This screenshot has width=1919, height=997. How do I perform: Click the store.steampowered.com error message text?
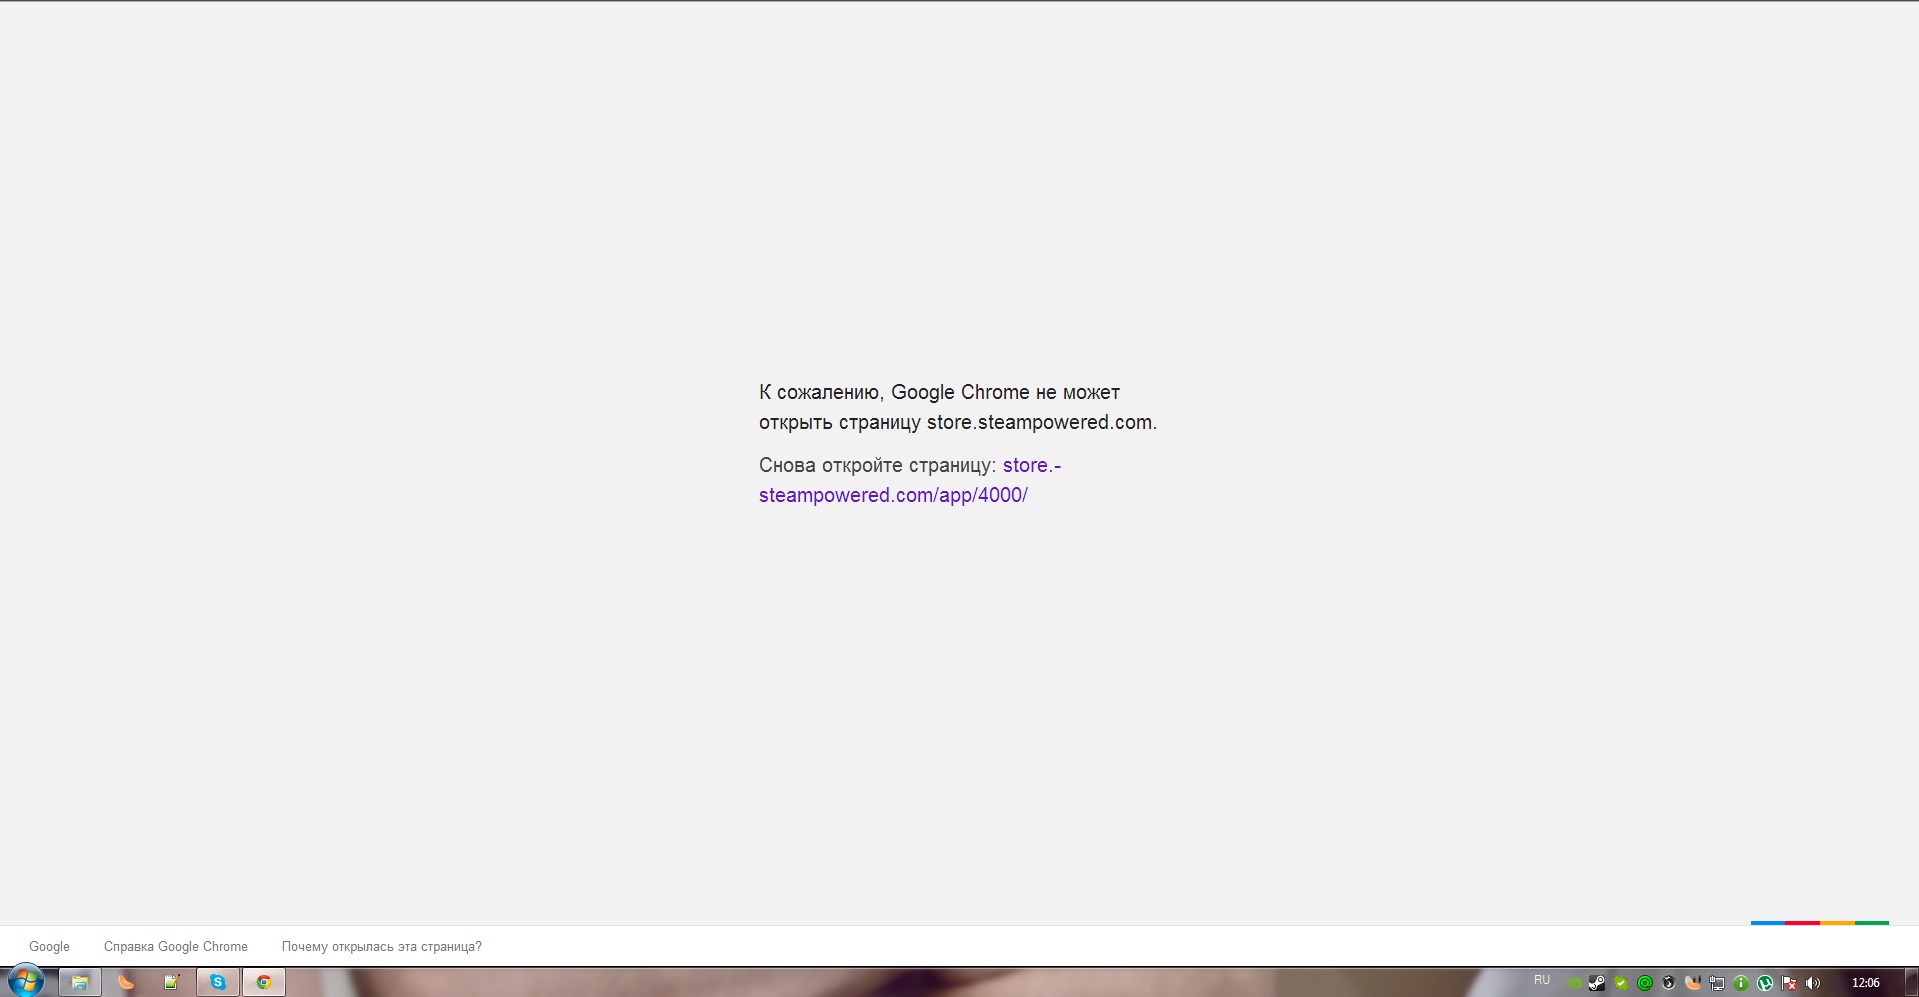pyautogui.click(x=958, y=407)
